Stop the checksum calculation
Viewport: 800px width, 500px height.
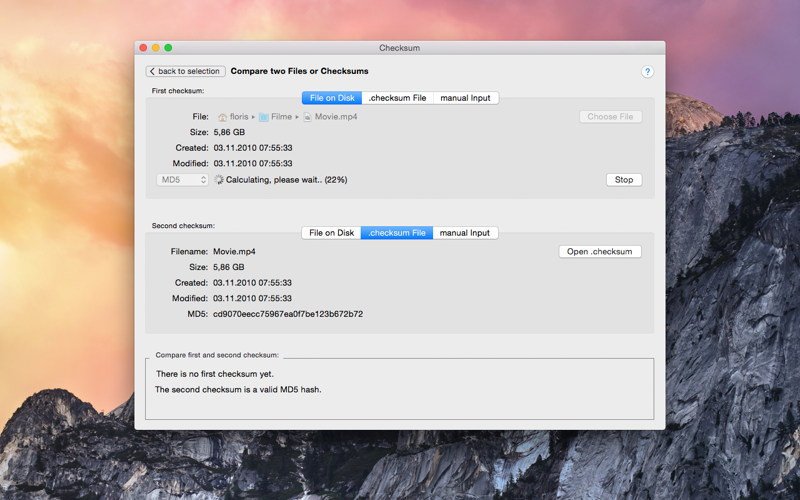[623, 180]
